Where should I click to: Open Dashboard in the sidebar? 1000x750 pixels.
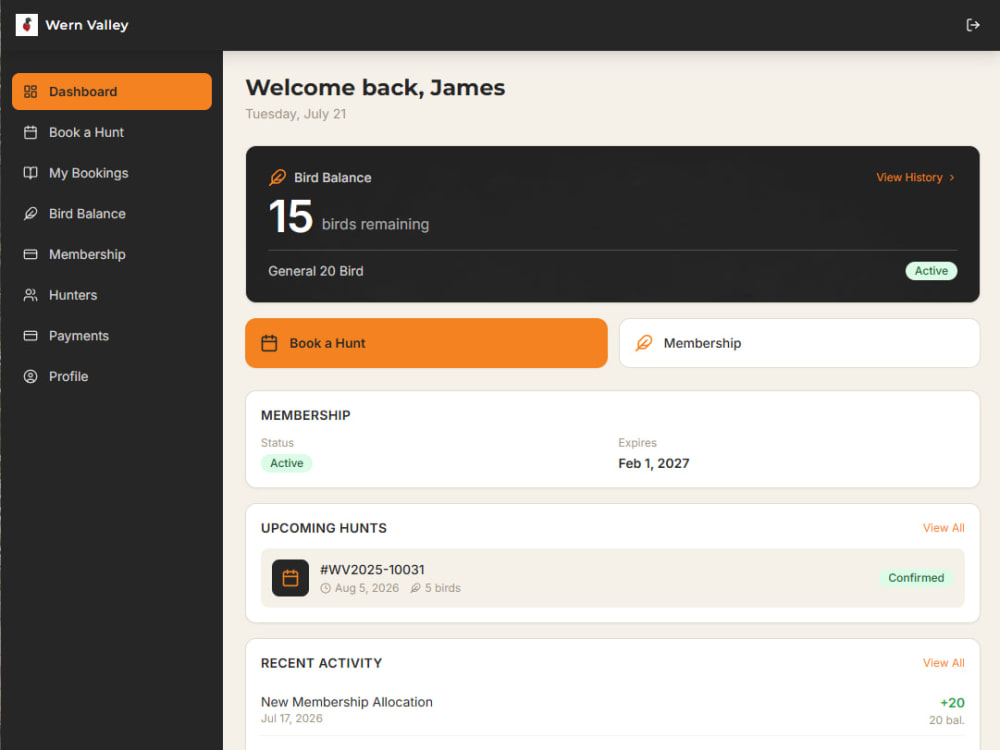[x=112, y=91]
